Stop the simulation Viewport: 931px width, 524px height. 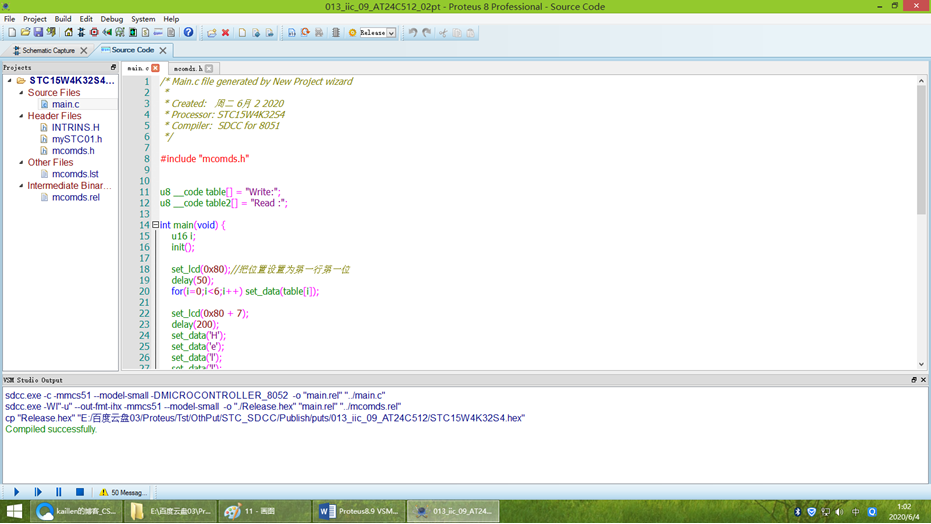(x=80, y=492)
